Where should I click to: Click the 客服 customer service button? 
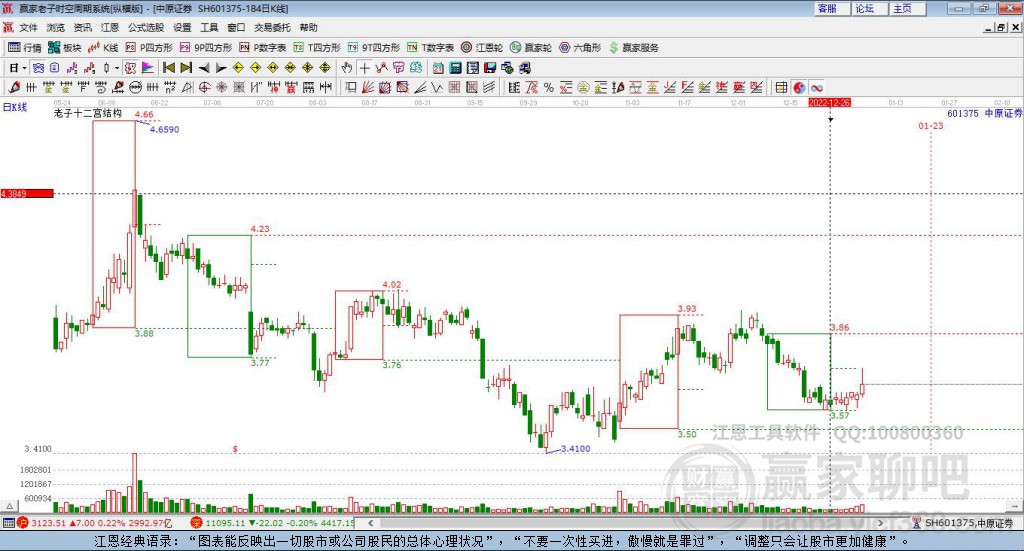coord(832,8)
